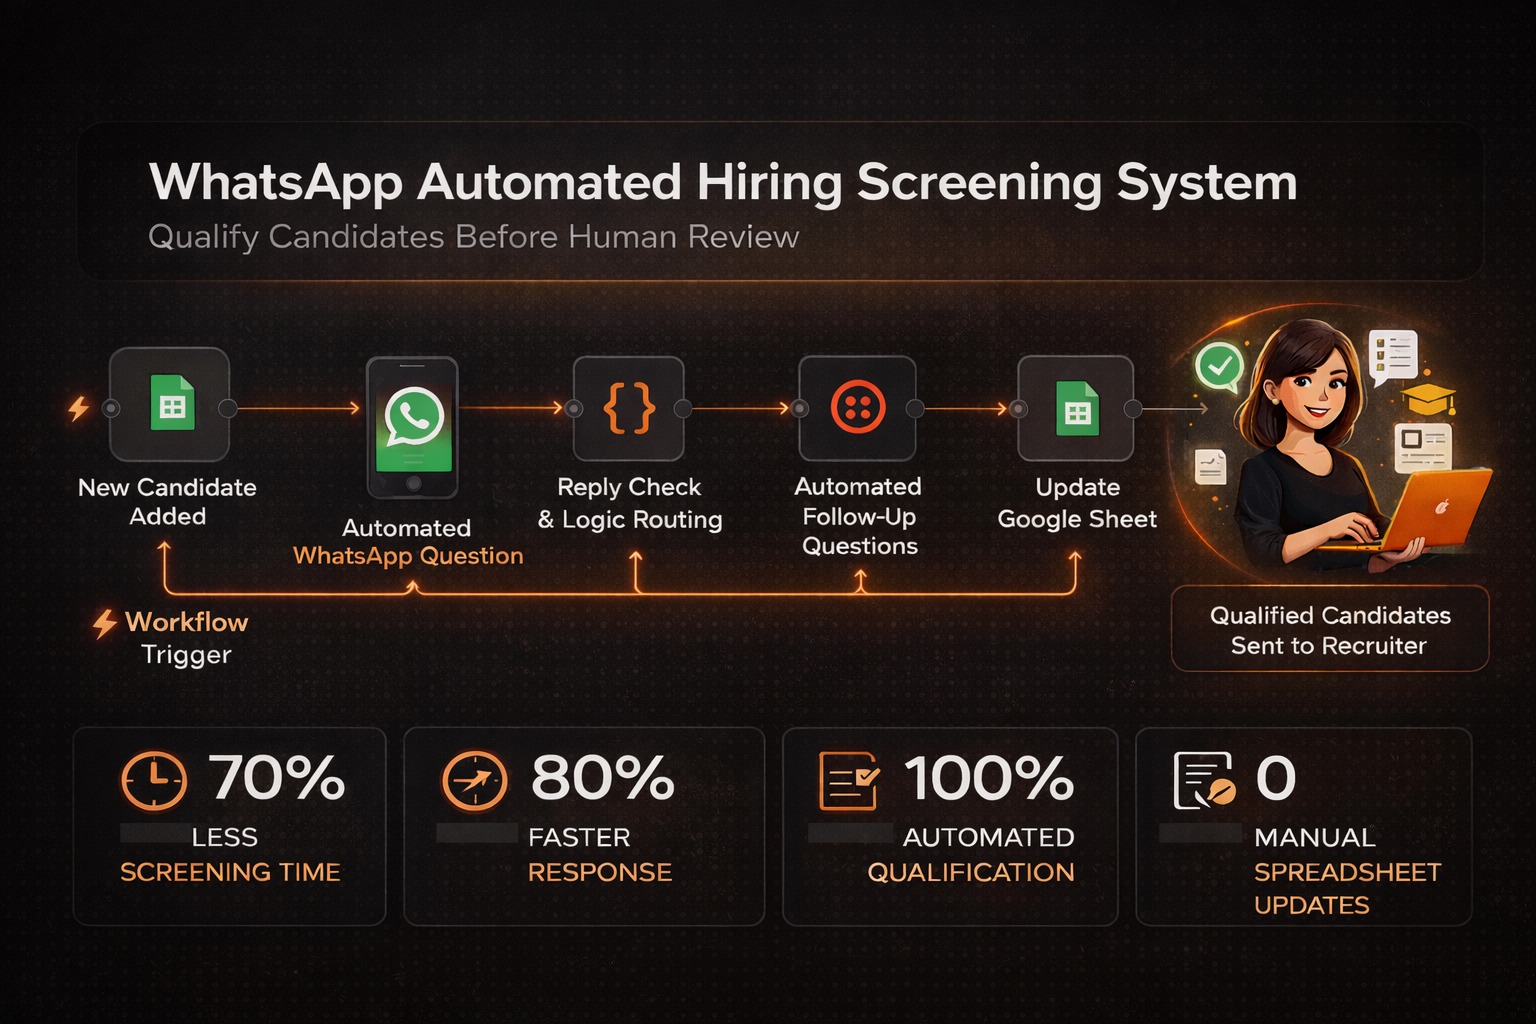Open the WhatsApp Automated Hiring Screening System header
1536x1024 pixels.
click(x=722, y=182)
